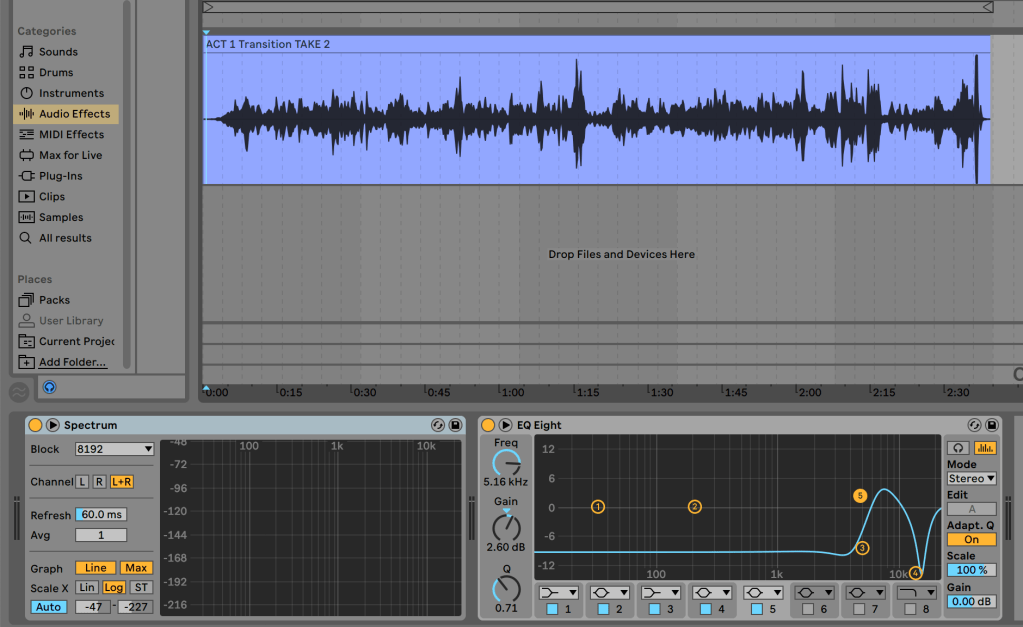Image resolution: width=1023 pixels, height=627 pixels.
Task: Open the Spectrum Block size dropdown
Action: (x=114, y=449)
